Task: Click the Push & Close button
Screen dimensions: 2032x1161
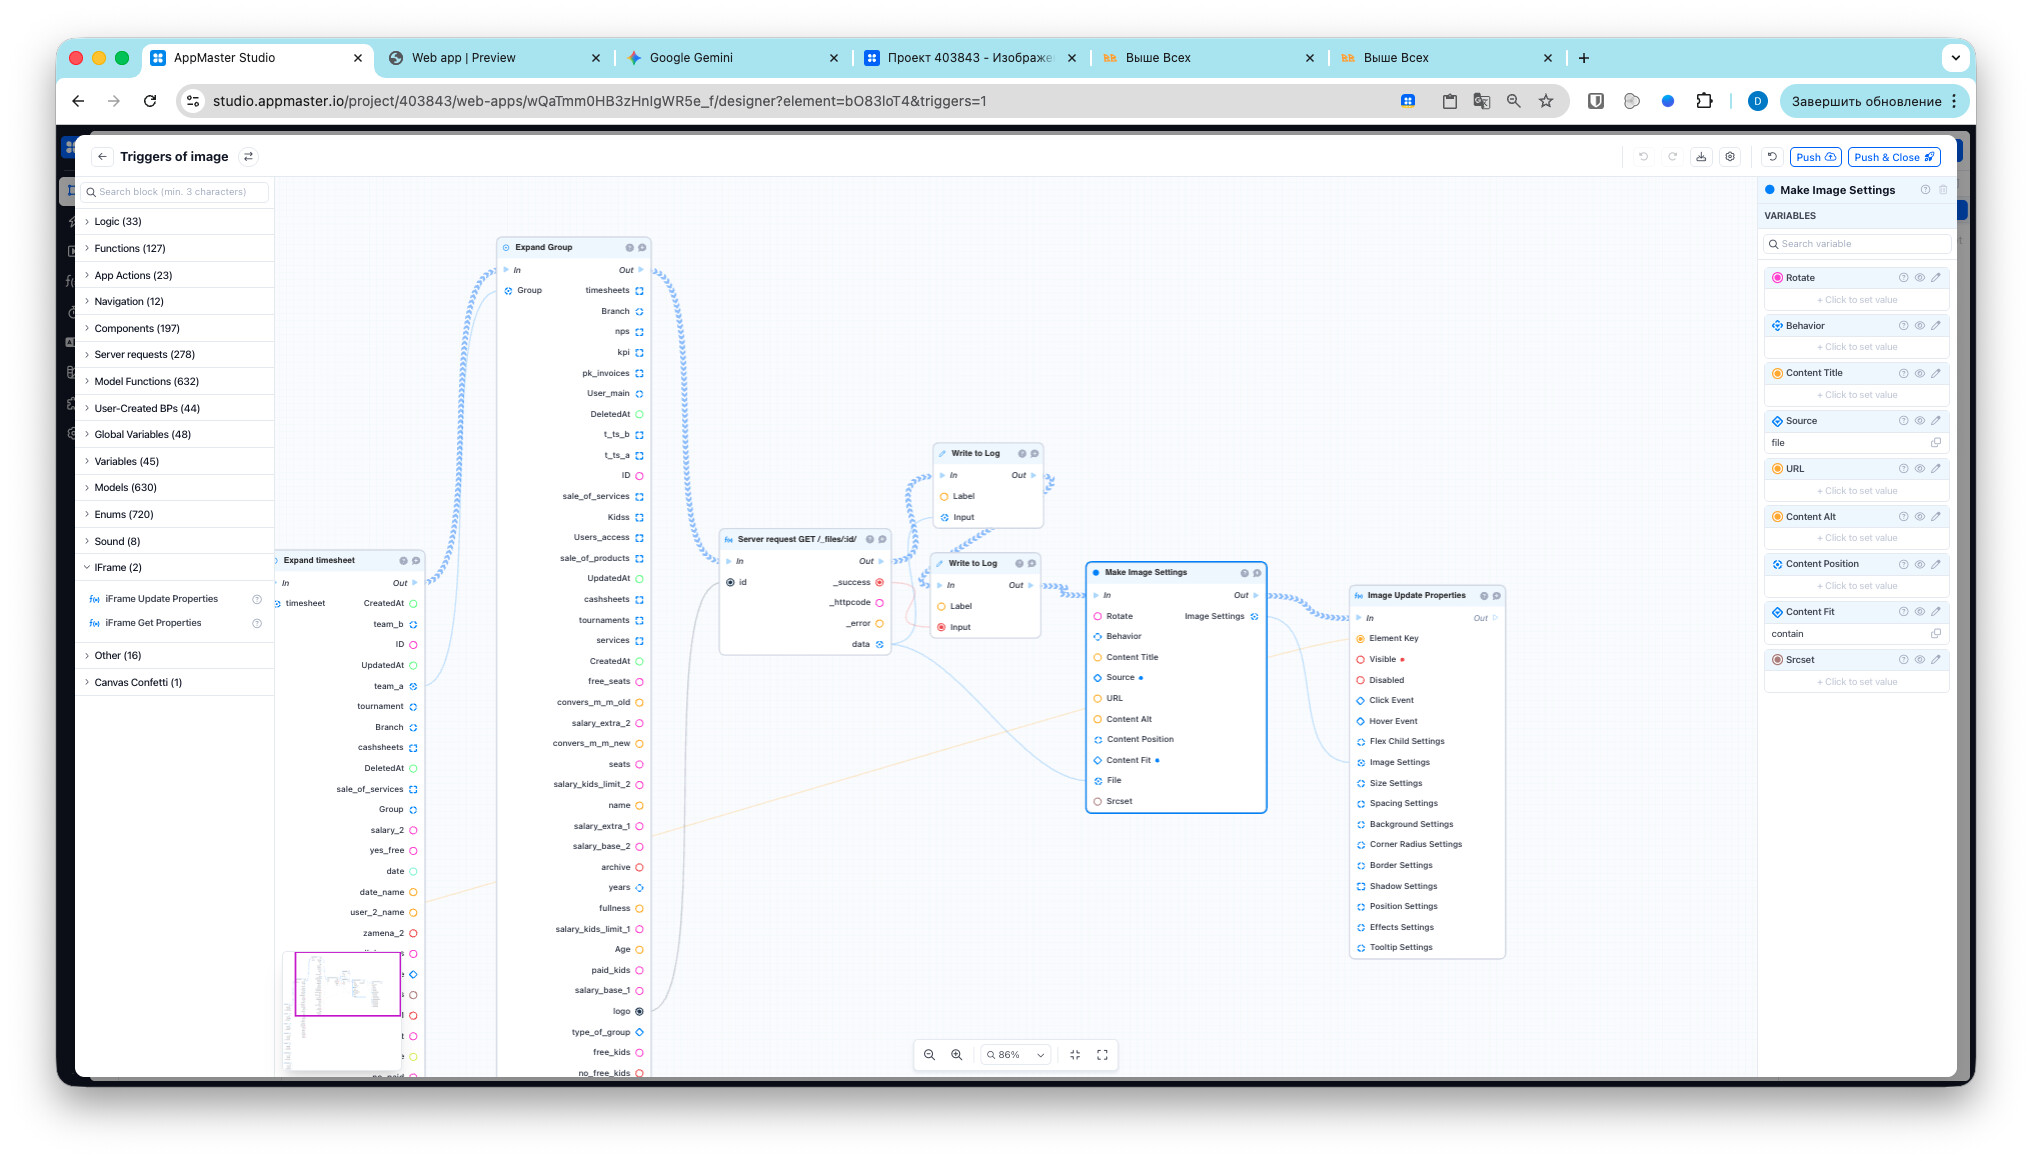Action: point(1894,157)
